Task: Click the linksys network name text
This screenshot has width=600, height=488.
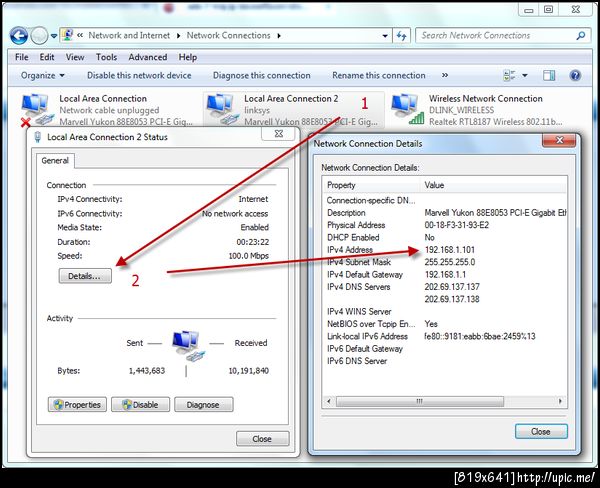Action: click(257, 110)
